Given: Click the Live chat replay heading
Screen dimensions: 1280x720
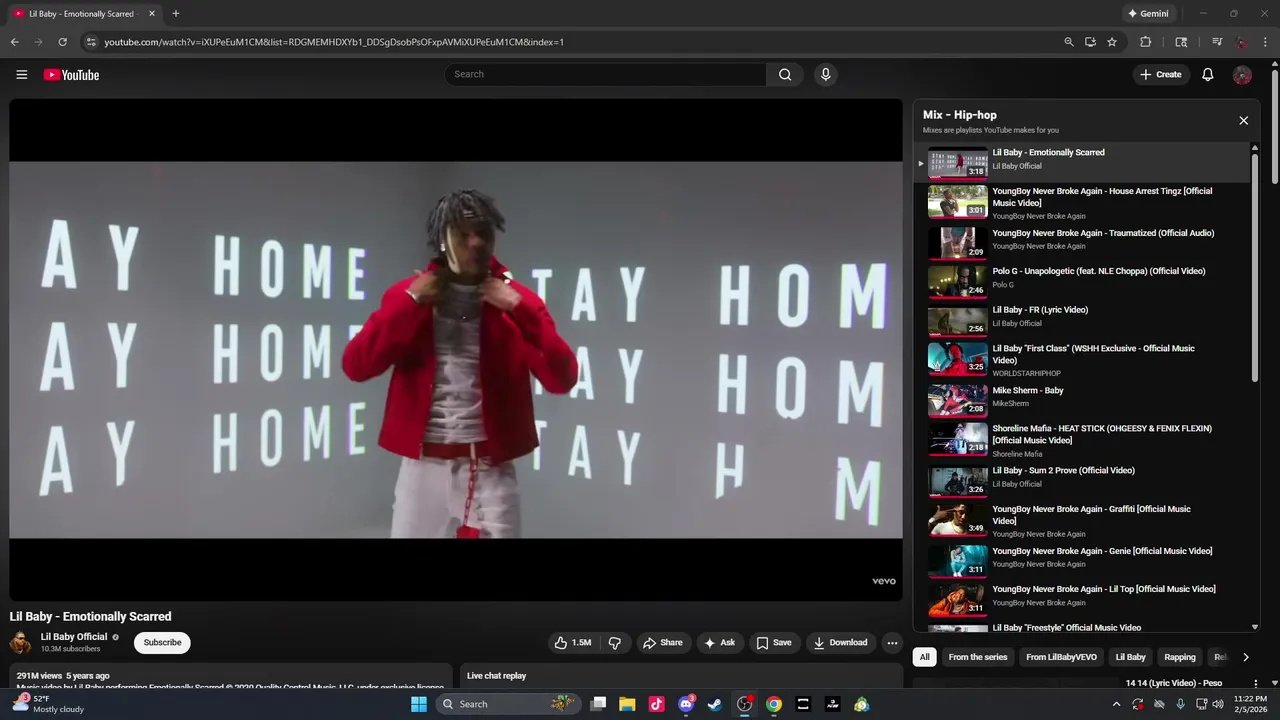Looking at the screenshot, I should [x=496, y=676].
